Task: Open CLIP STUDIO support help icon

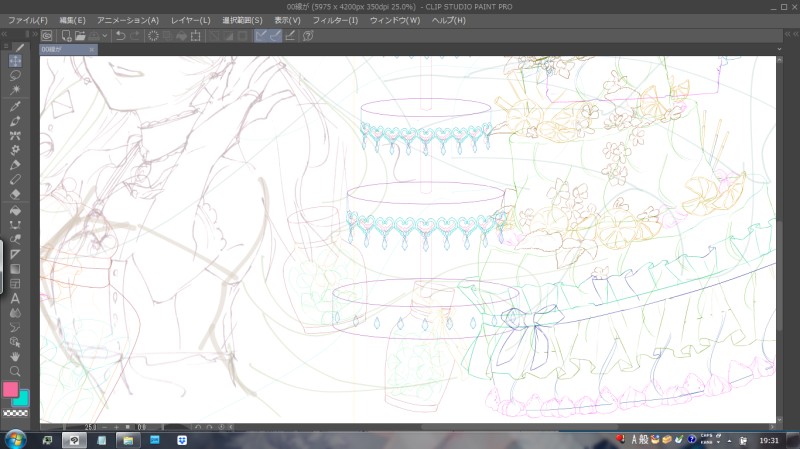Action: [308, 36]
